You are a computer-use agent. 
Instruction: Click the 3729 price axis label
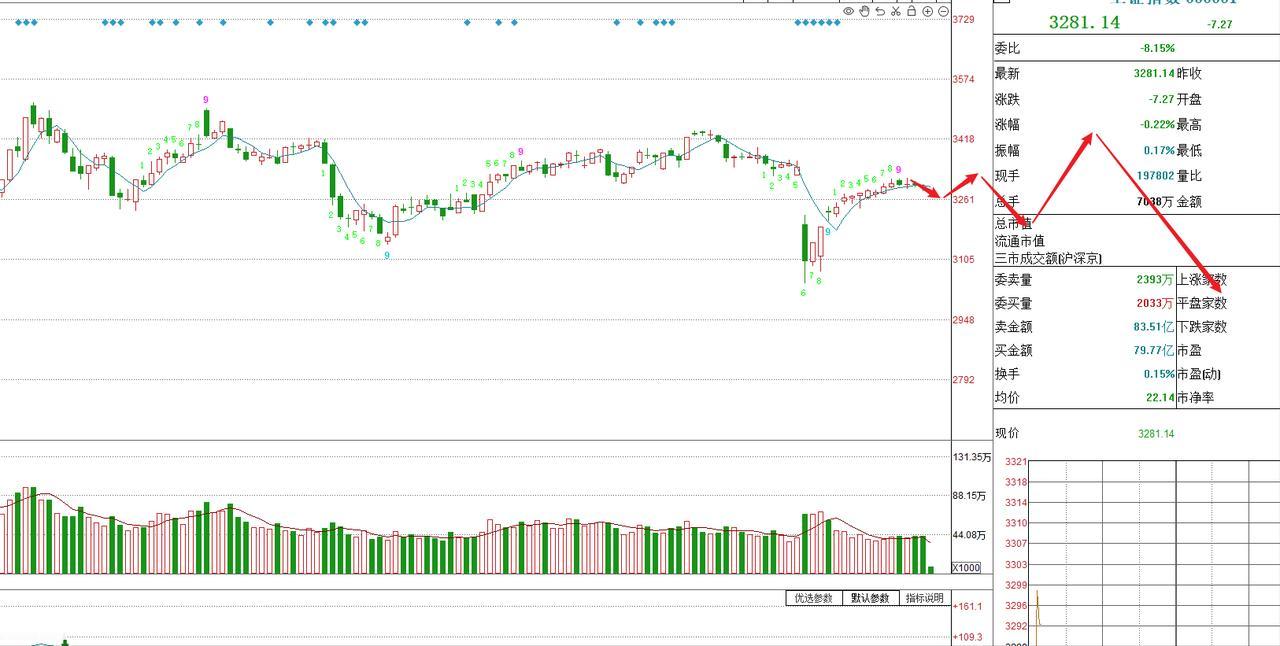(964, 19)
